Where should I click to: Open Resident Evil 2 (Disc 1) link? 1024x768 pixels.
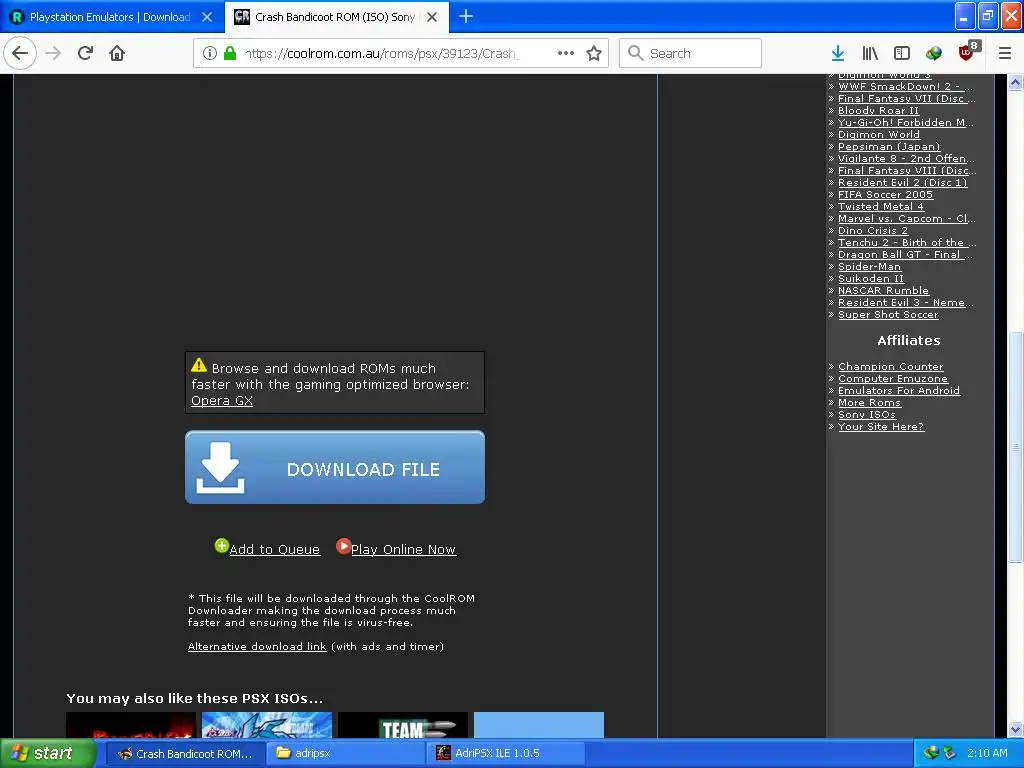click(x=903, y=182)
